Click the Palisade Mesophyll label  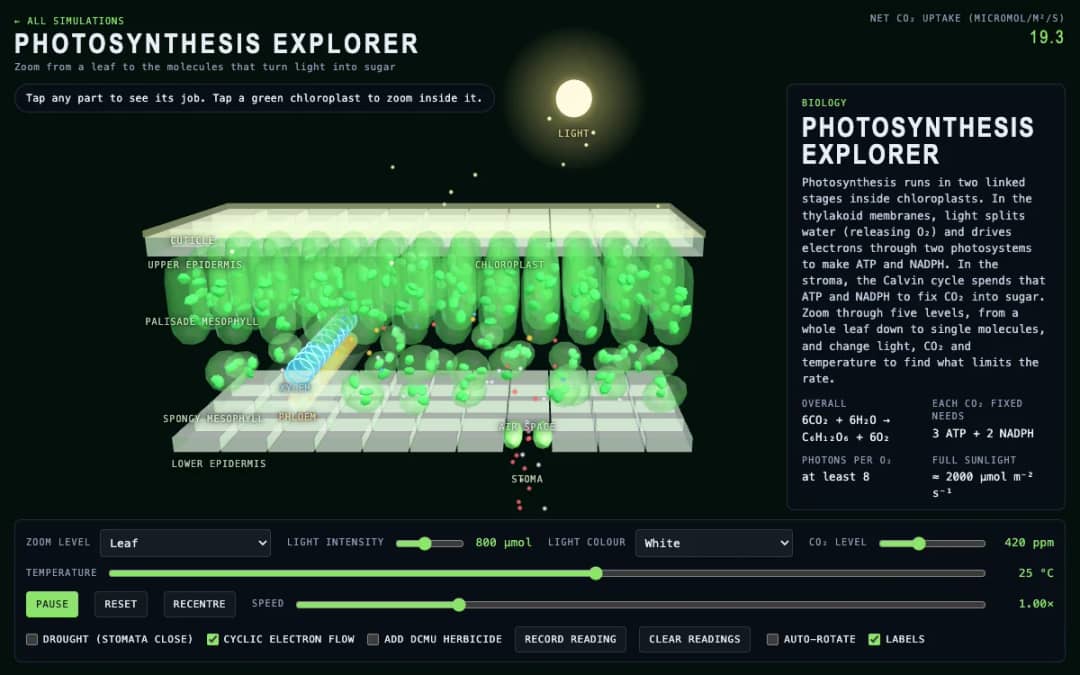(x=202, y=321)
